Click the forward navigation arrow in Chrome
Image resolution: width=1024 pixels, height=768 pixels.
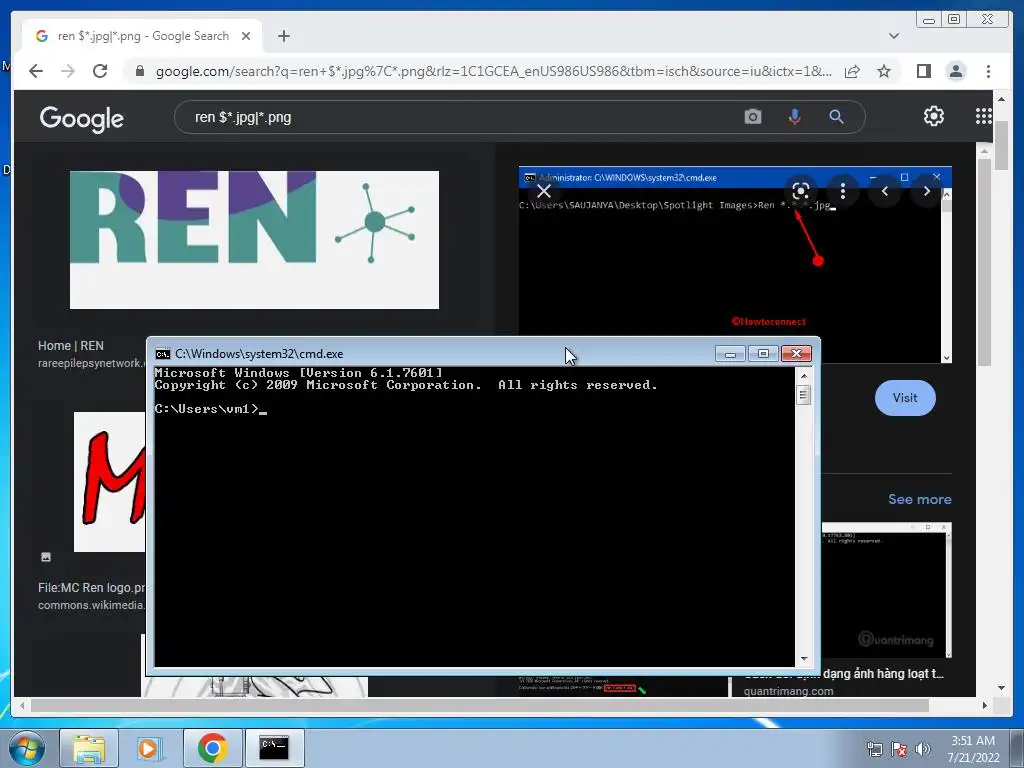pos(68,71)
